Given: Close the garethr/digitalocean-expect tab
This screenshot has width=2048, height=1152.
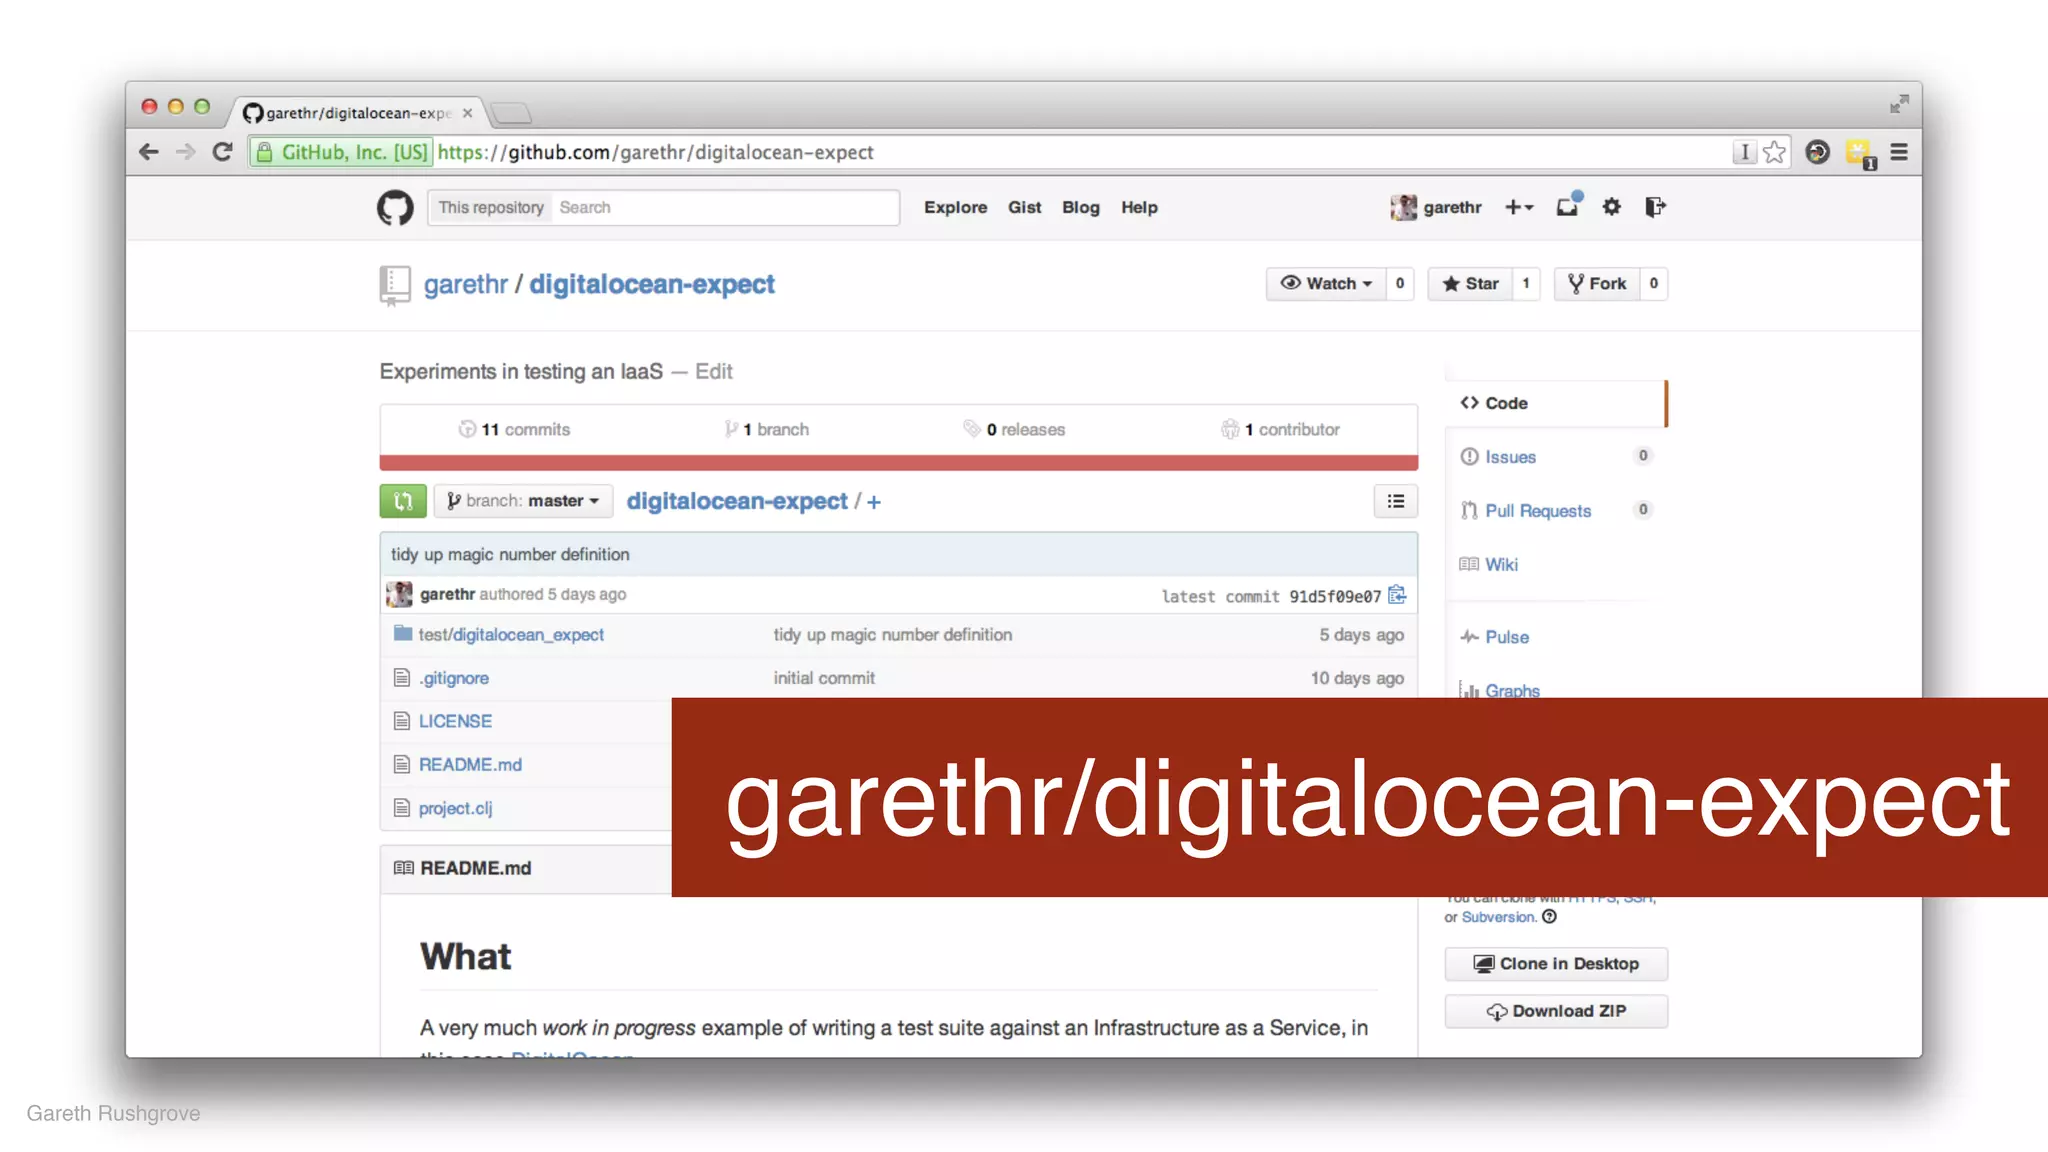Looking at the screenshot, I should tap(467, 113).
